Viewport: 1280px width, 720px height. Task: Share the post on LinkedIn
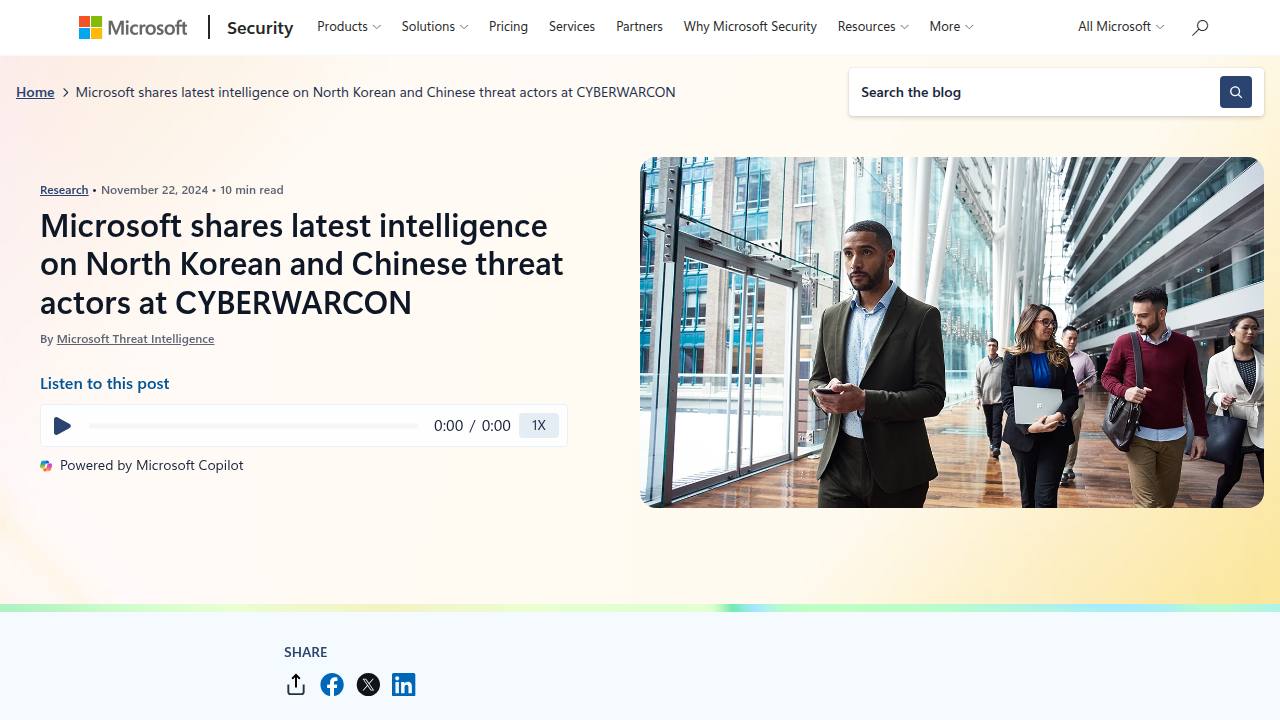click(404, 685)
